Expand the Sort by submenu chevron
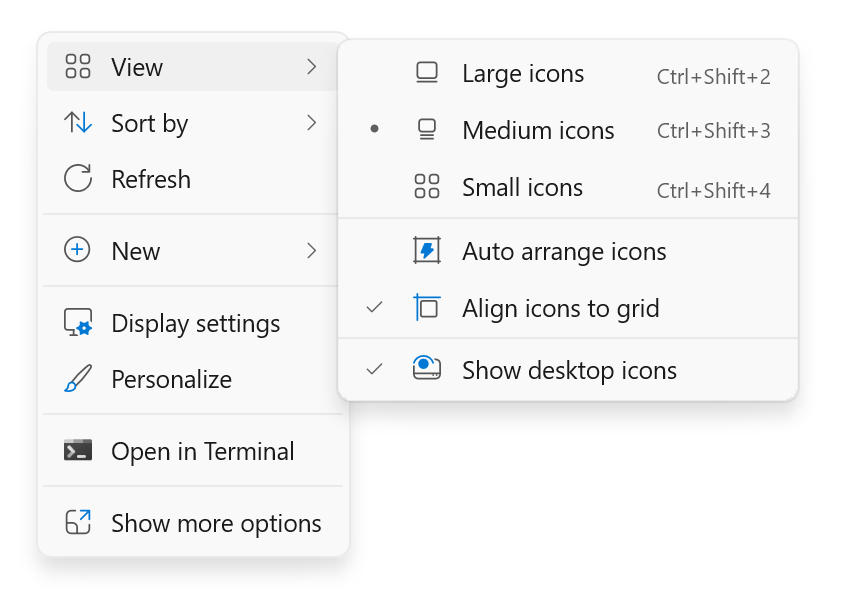850x594 pixels. coord(313,123)
